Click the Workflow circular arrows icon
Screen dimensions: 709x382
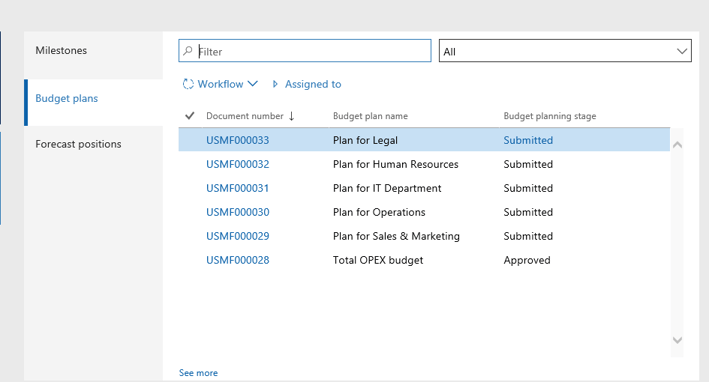(x=188, y=84)
